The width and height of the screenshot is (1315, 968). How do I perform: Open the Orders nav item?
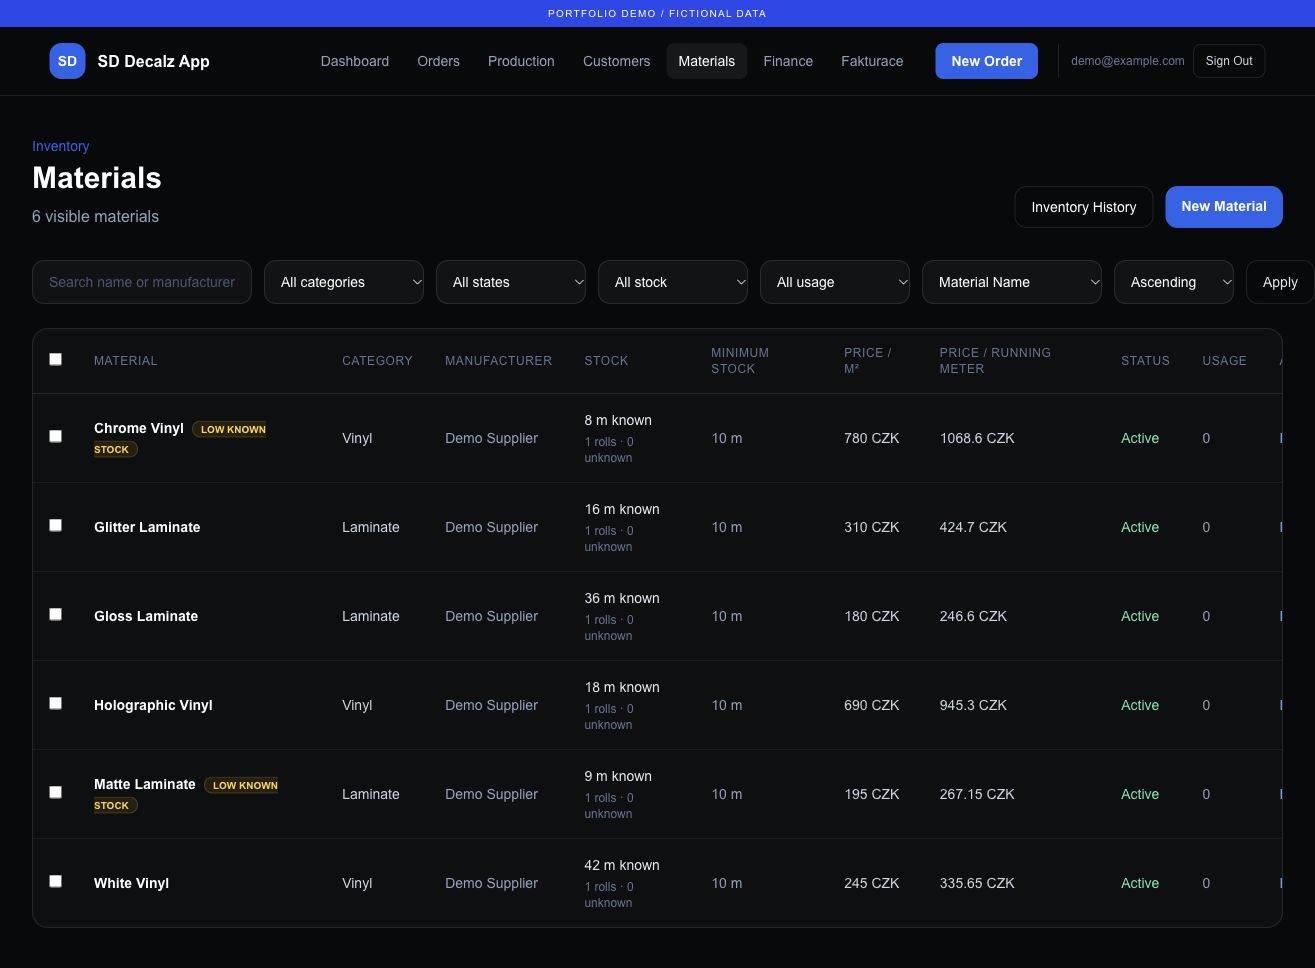(x=439, y=61)
